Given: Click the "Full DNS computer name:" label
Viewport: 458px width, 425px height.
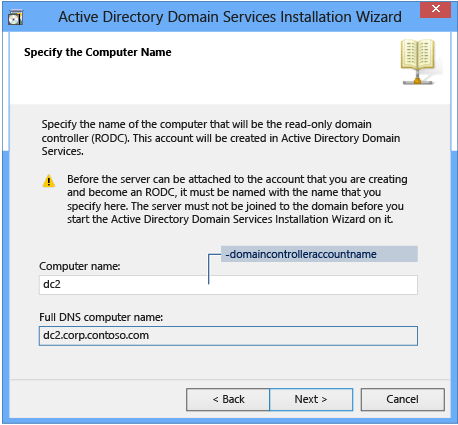Looking at the screenshot, I should point(101,317).
